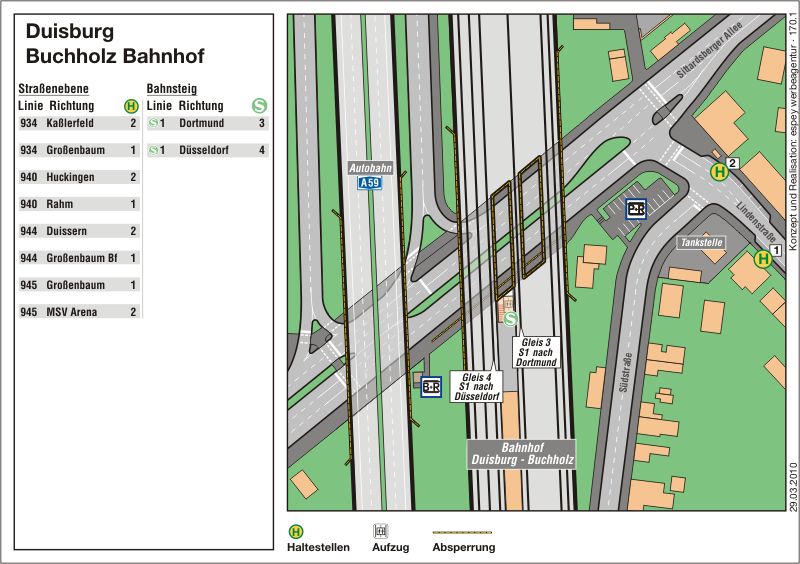
Task: Click the Haltestellen legend H icon
Action: click(296, 531)
